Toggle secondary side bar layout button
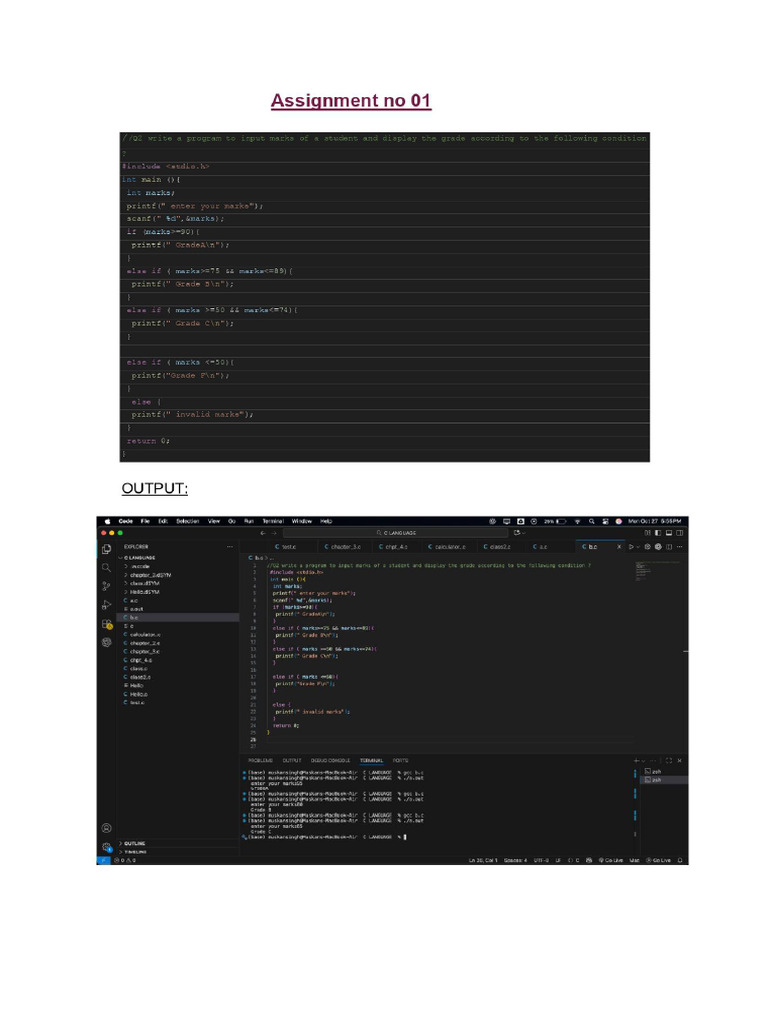768x1024 pixels. tap(680, 533)
